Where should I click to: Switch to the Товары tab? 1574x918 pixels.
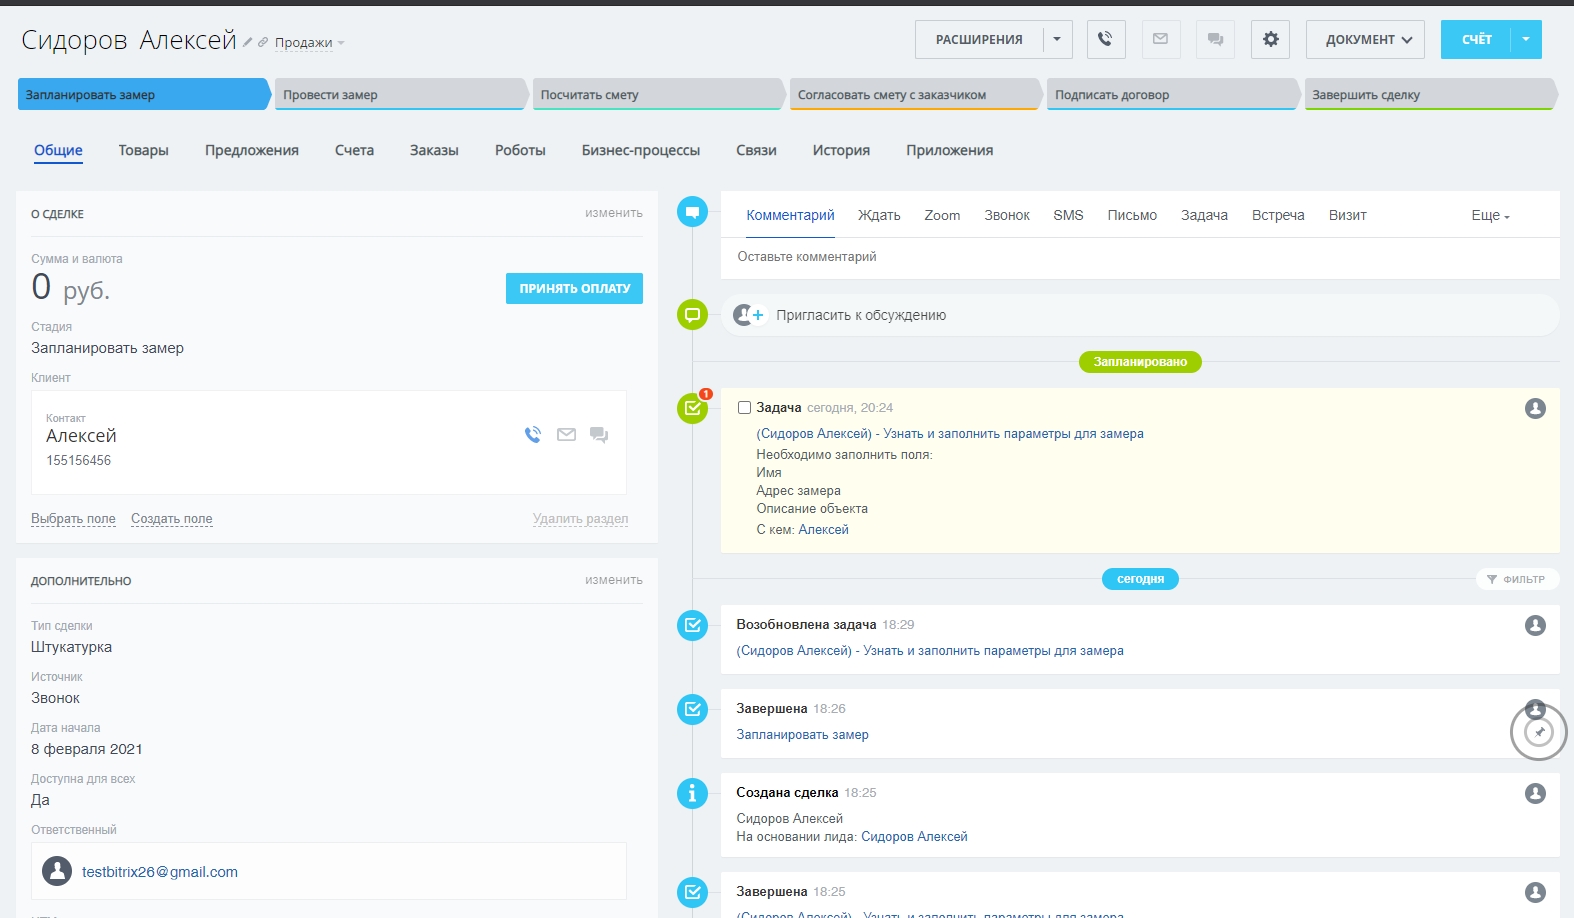144,150
